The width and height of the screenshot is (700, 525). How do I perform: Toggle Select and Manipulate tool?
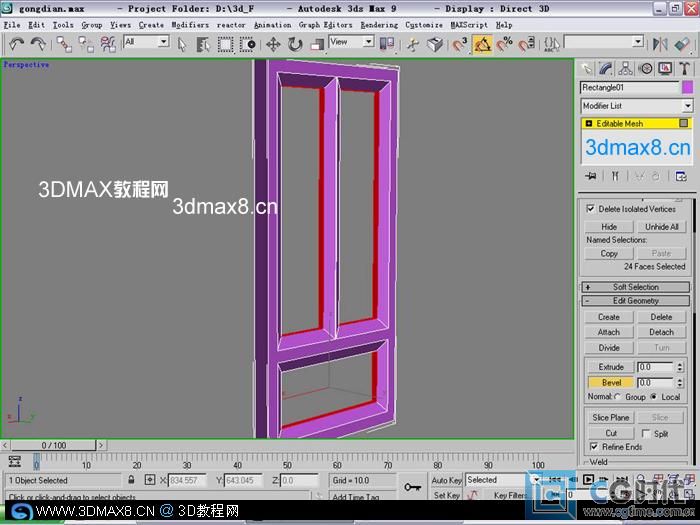point(413,44)
